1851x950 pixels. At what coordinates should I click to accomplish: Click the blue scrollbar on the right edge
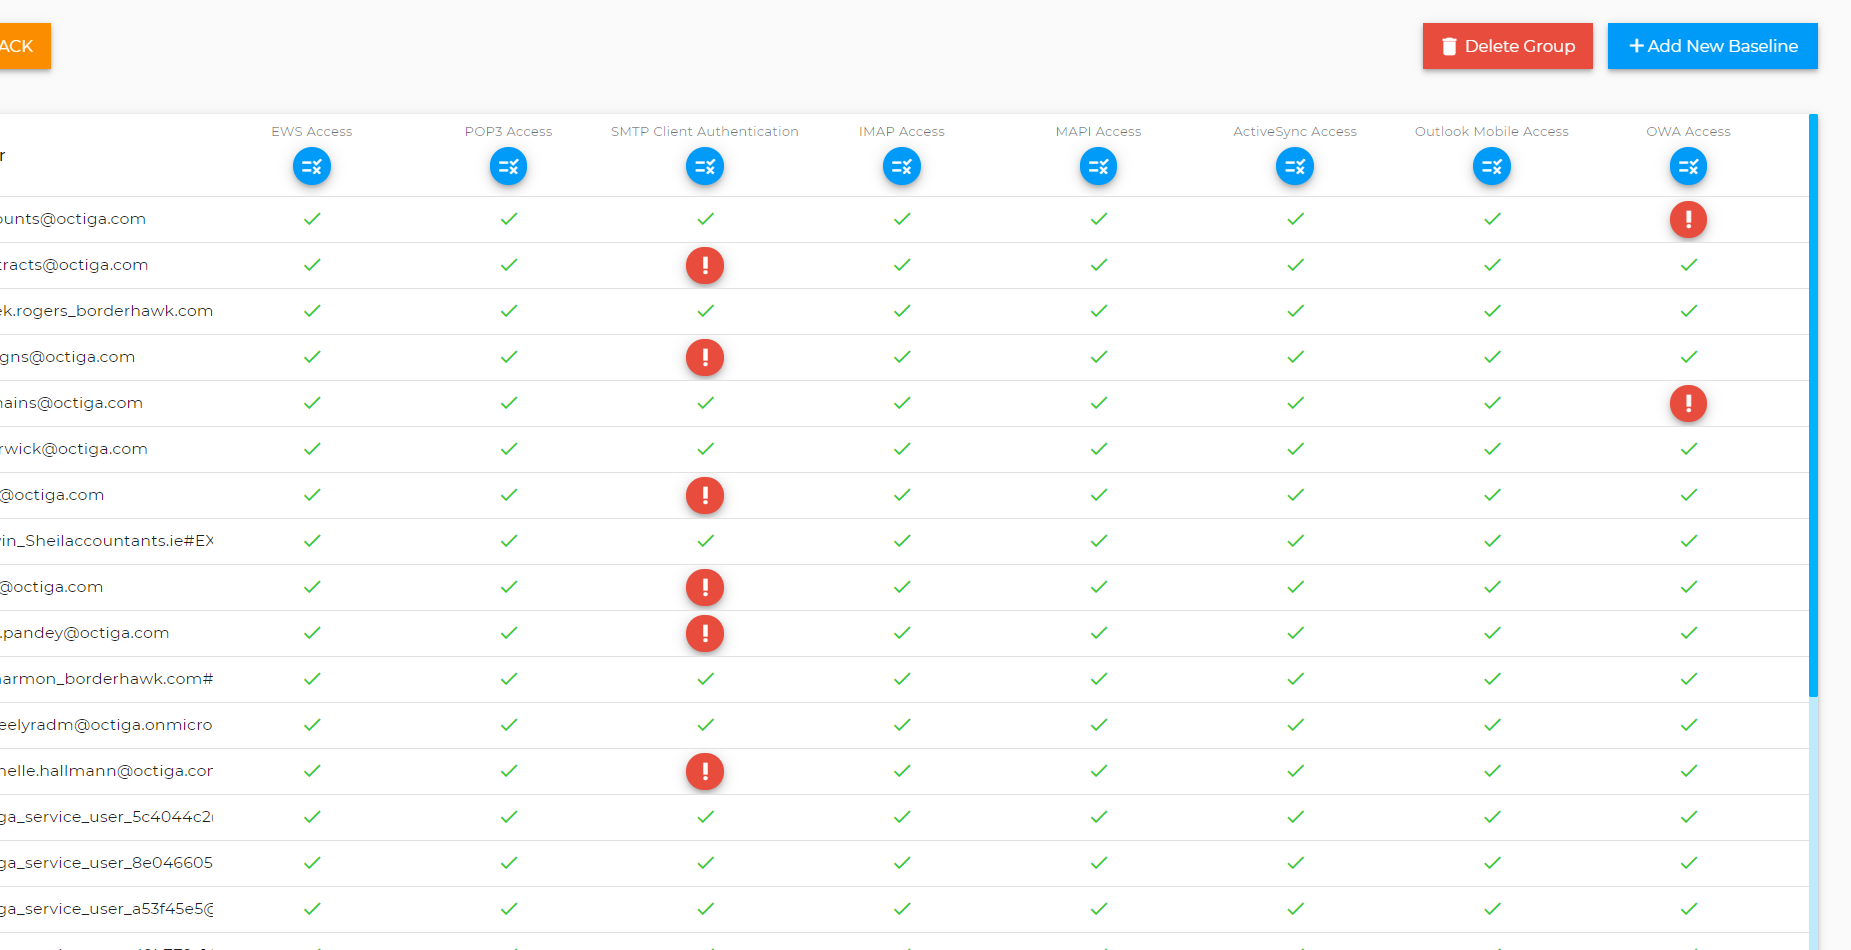click(x=1813, y=400)
